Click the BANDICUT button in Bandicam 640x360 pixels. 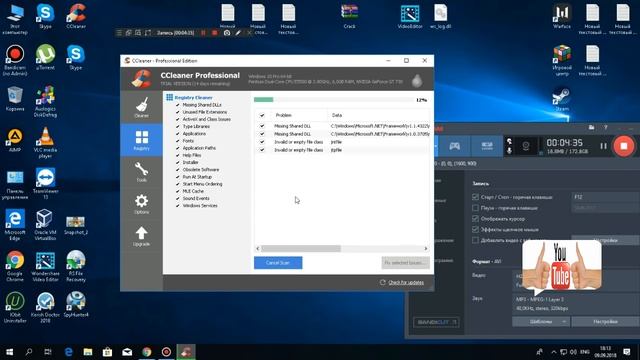[436, 322]
